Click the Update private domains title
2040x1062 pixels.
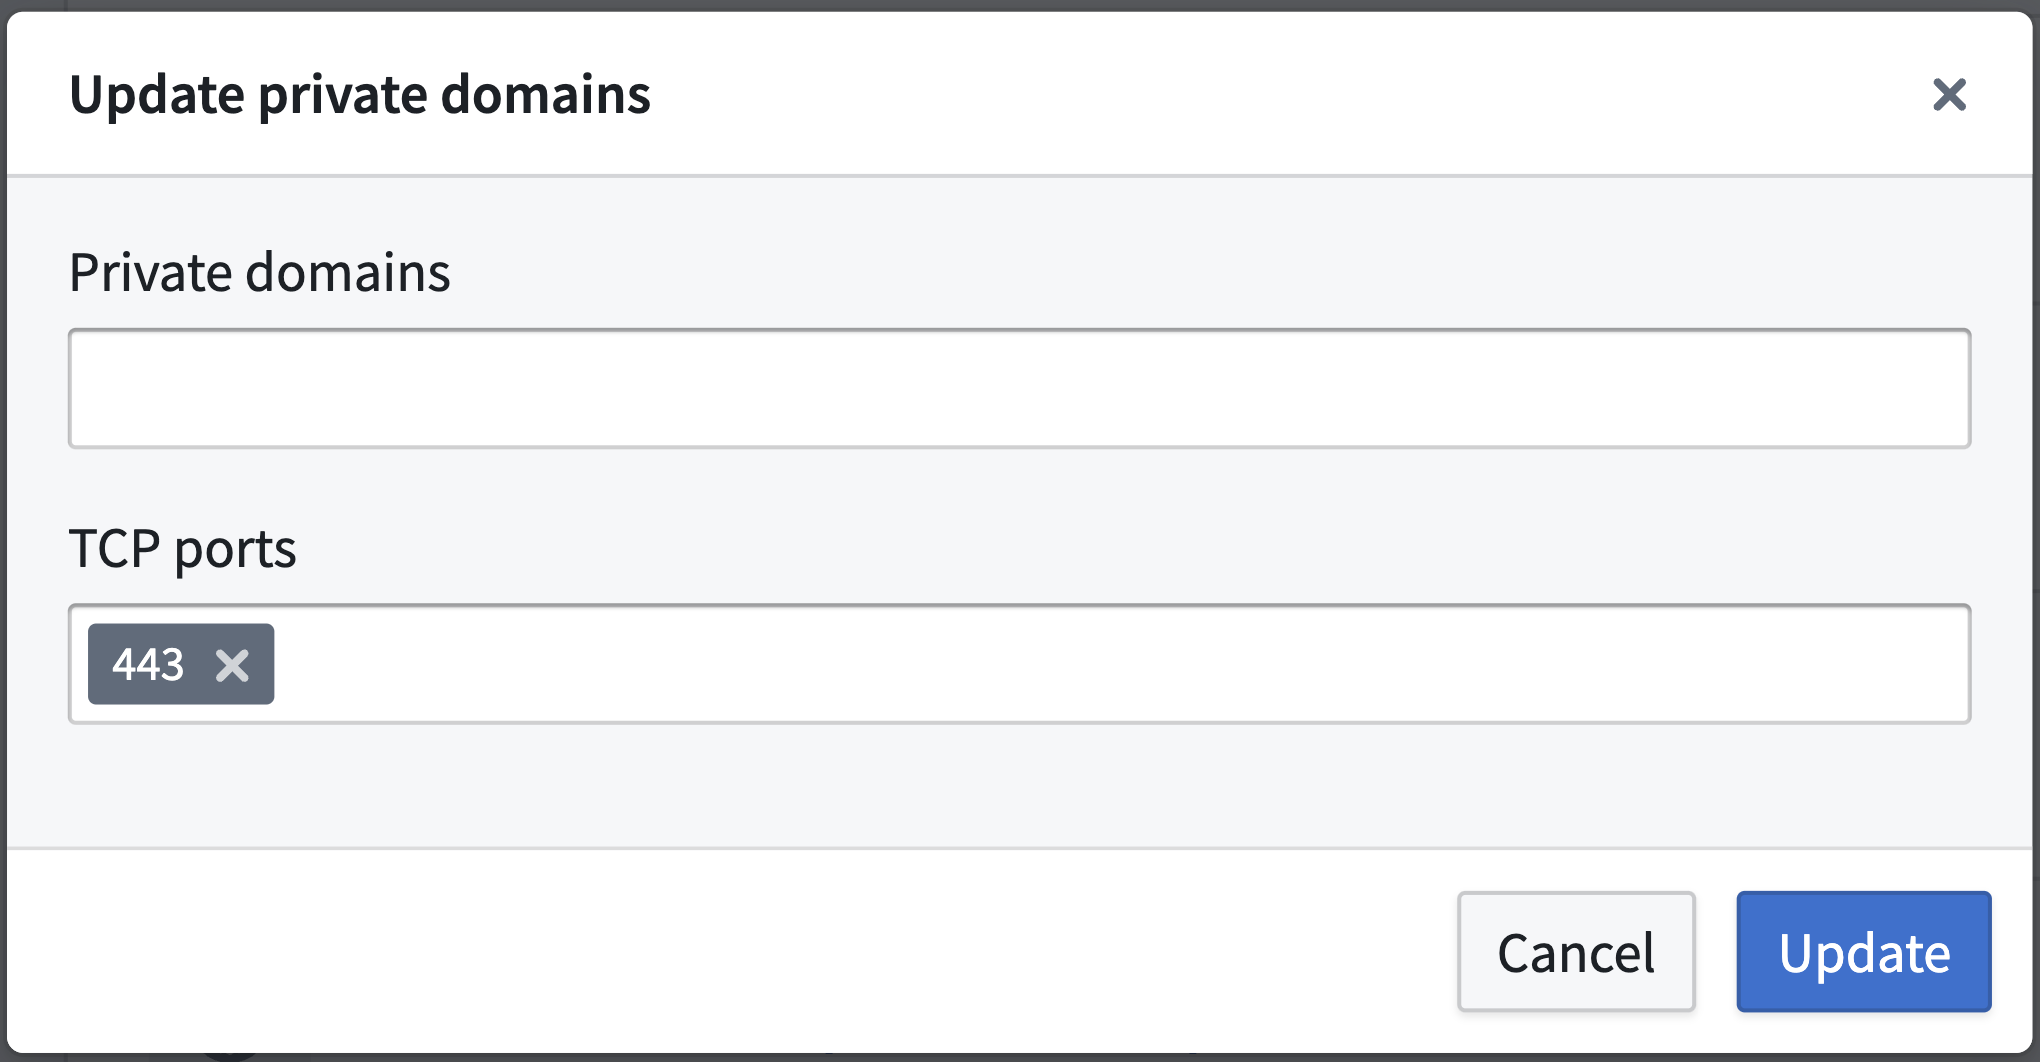[360, 95]
